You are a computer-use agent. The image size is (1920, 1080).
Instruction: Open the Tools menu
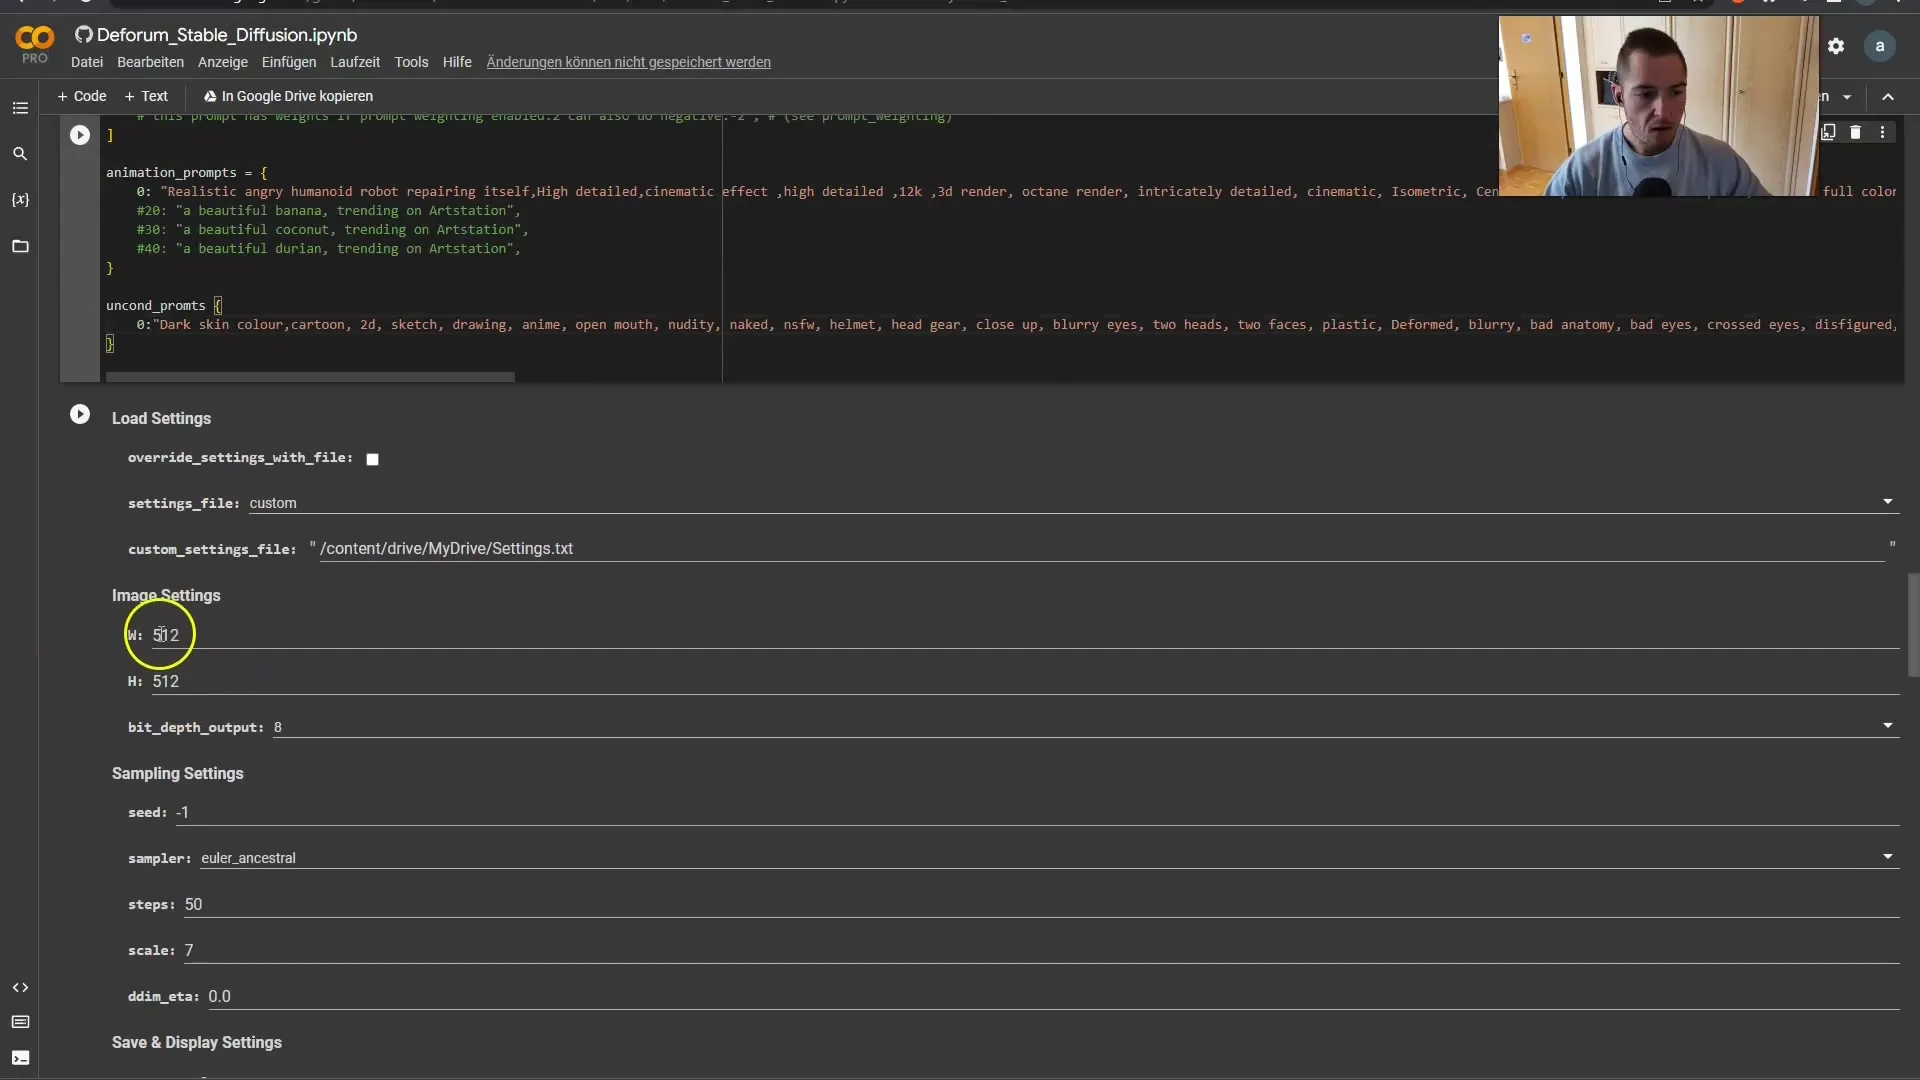[x=411, y=62]
